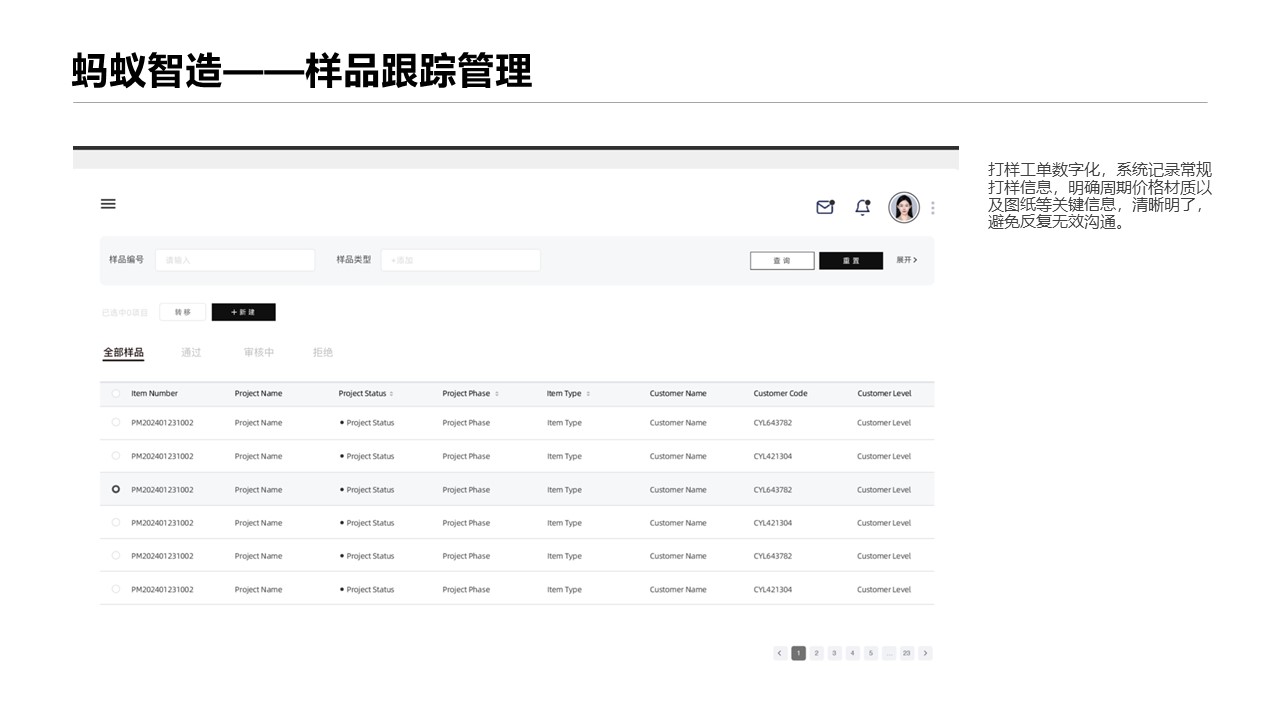
Task: Click CYL643782 in the highlighted row
Action: 773,490
